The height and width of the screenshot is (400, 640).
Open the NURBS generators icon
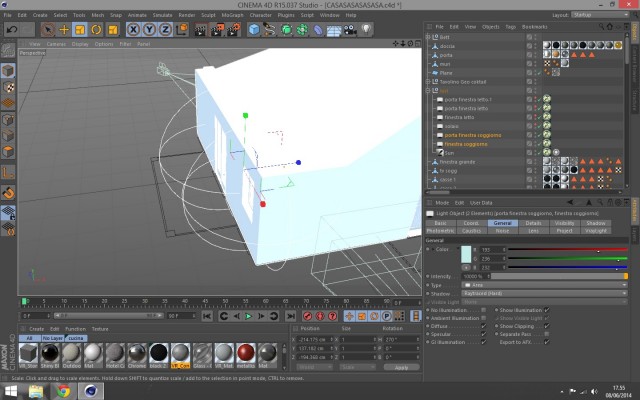coord(286,30)
